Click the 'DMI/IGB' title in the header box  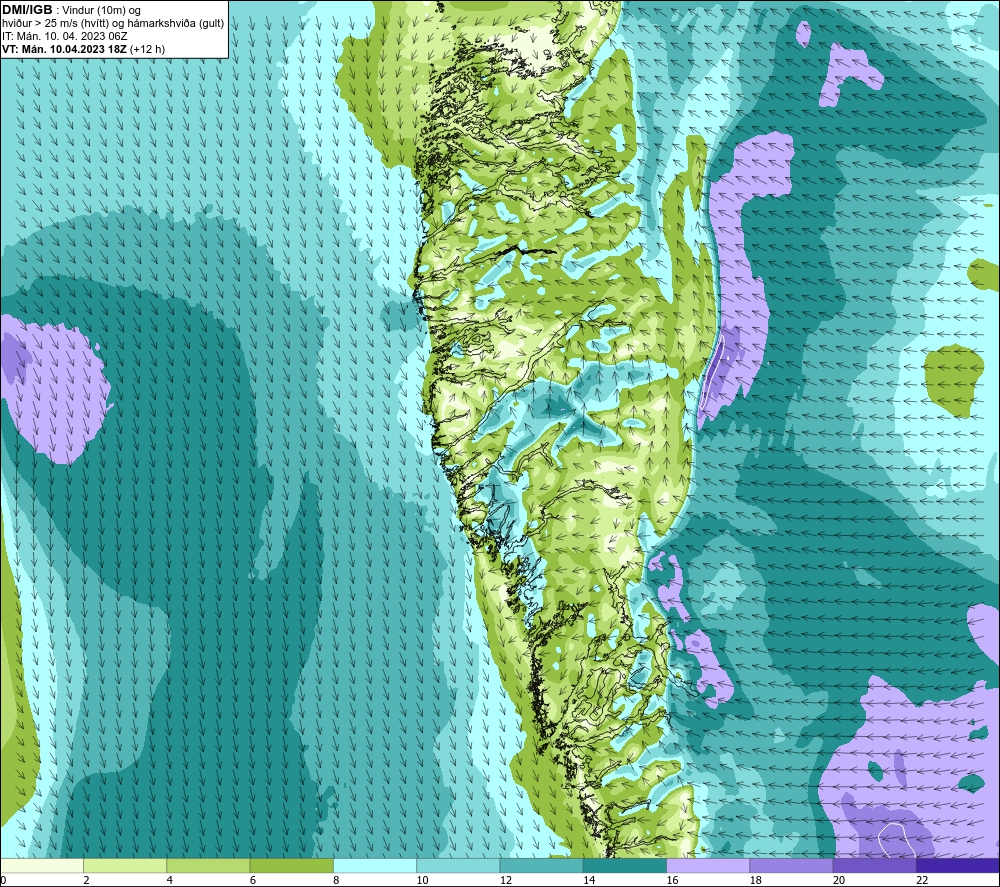pos(27,10)
